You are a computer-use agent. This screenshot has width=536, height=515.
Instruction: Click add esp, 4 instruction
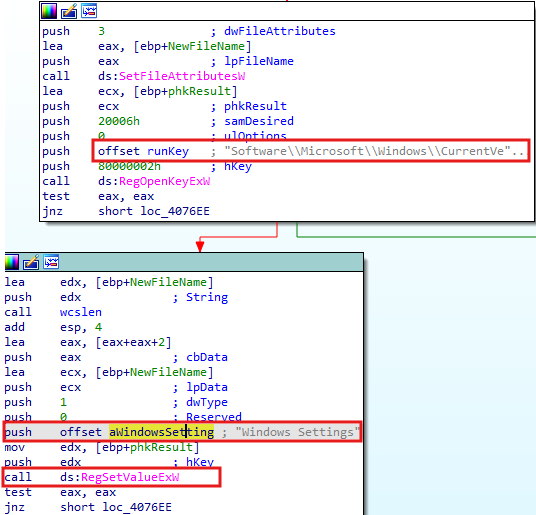[53, 327]
